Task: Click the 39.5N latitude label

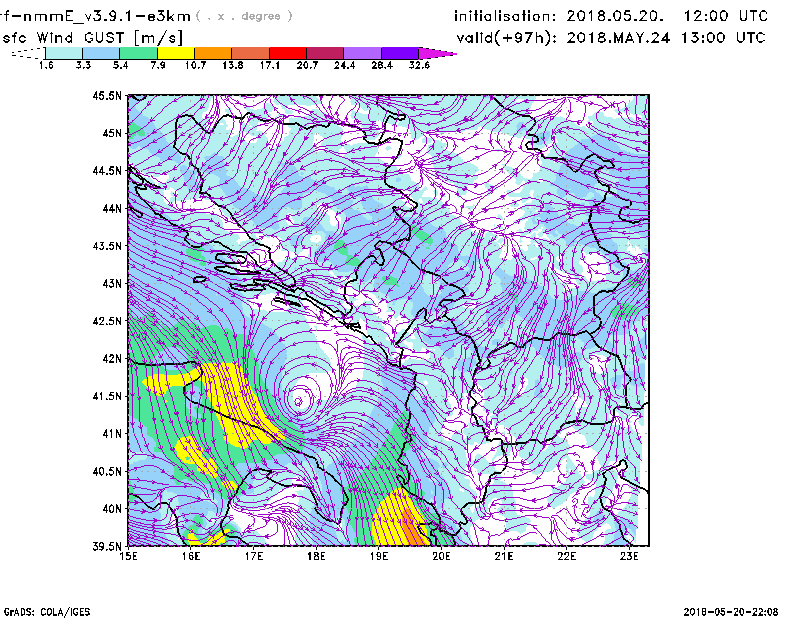Action: tap(107, 546)
